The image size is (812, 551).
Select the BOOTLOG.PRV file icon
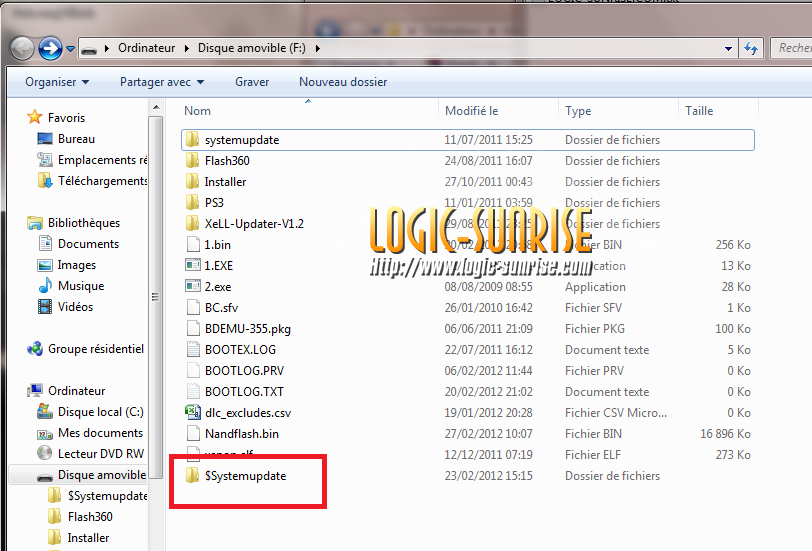(193, 370)
